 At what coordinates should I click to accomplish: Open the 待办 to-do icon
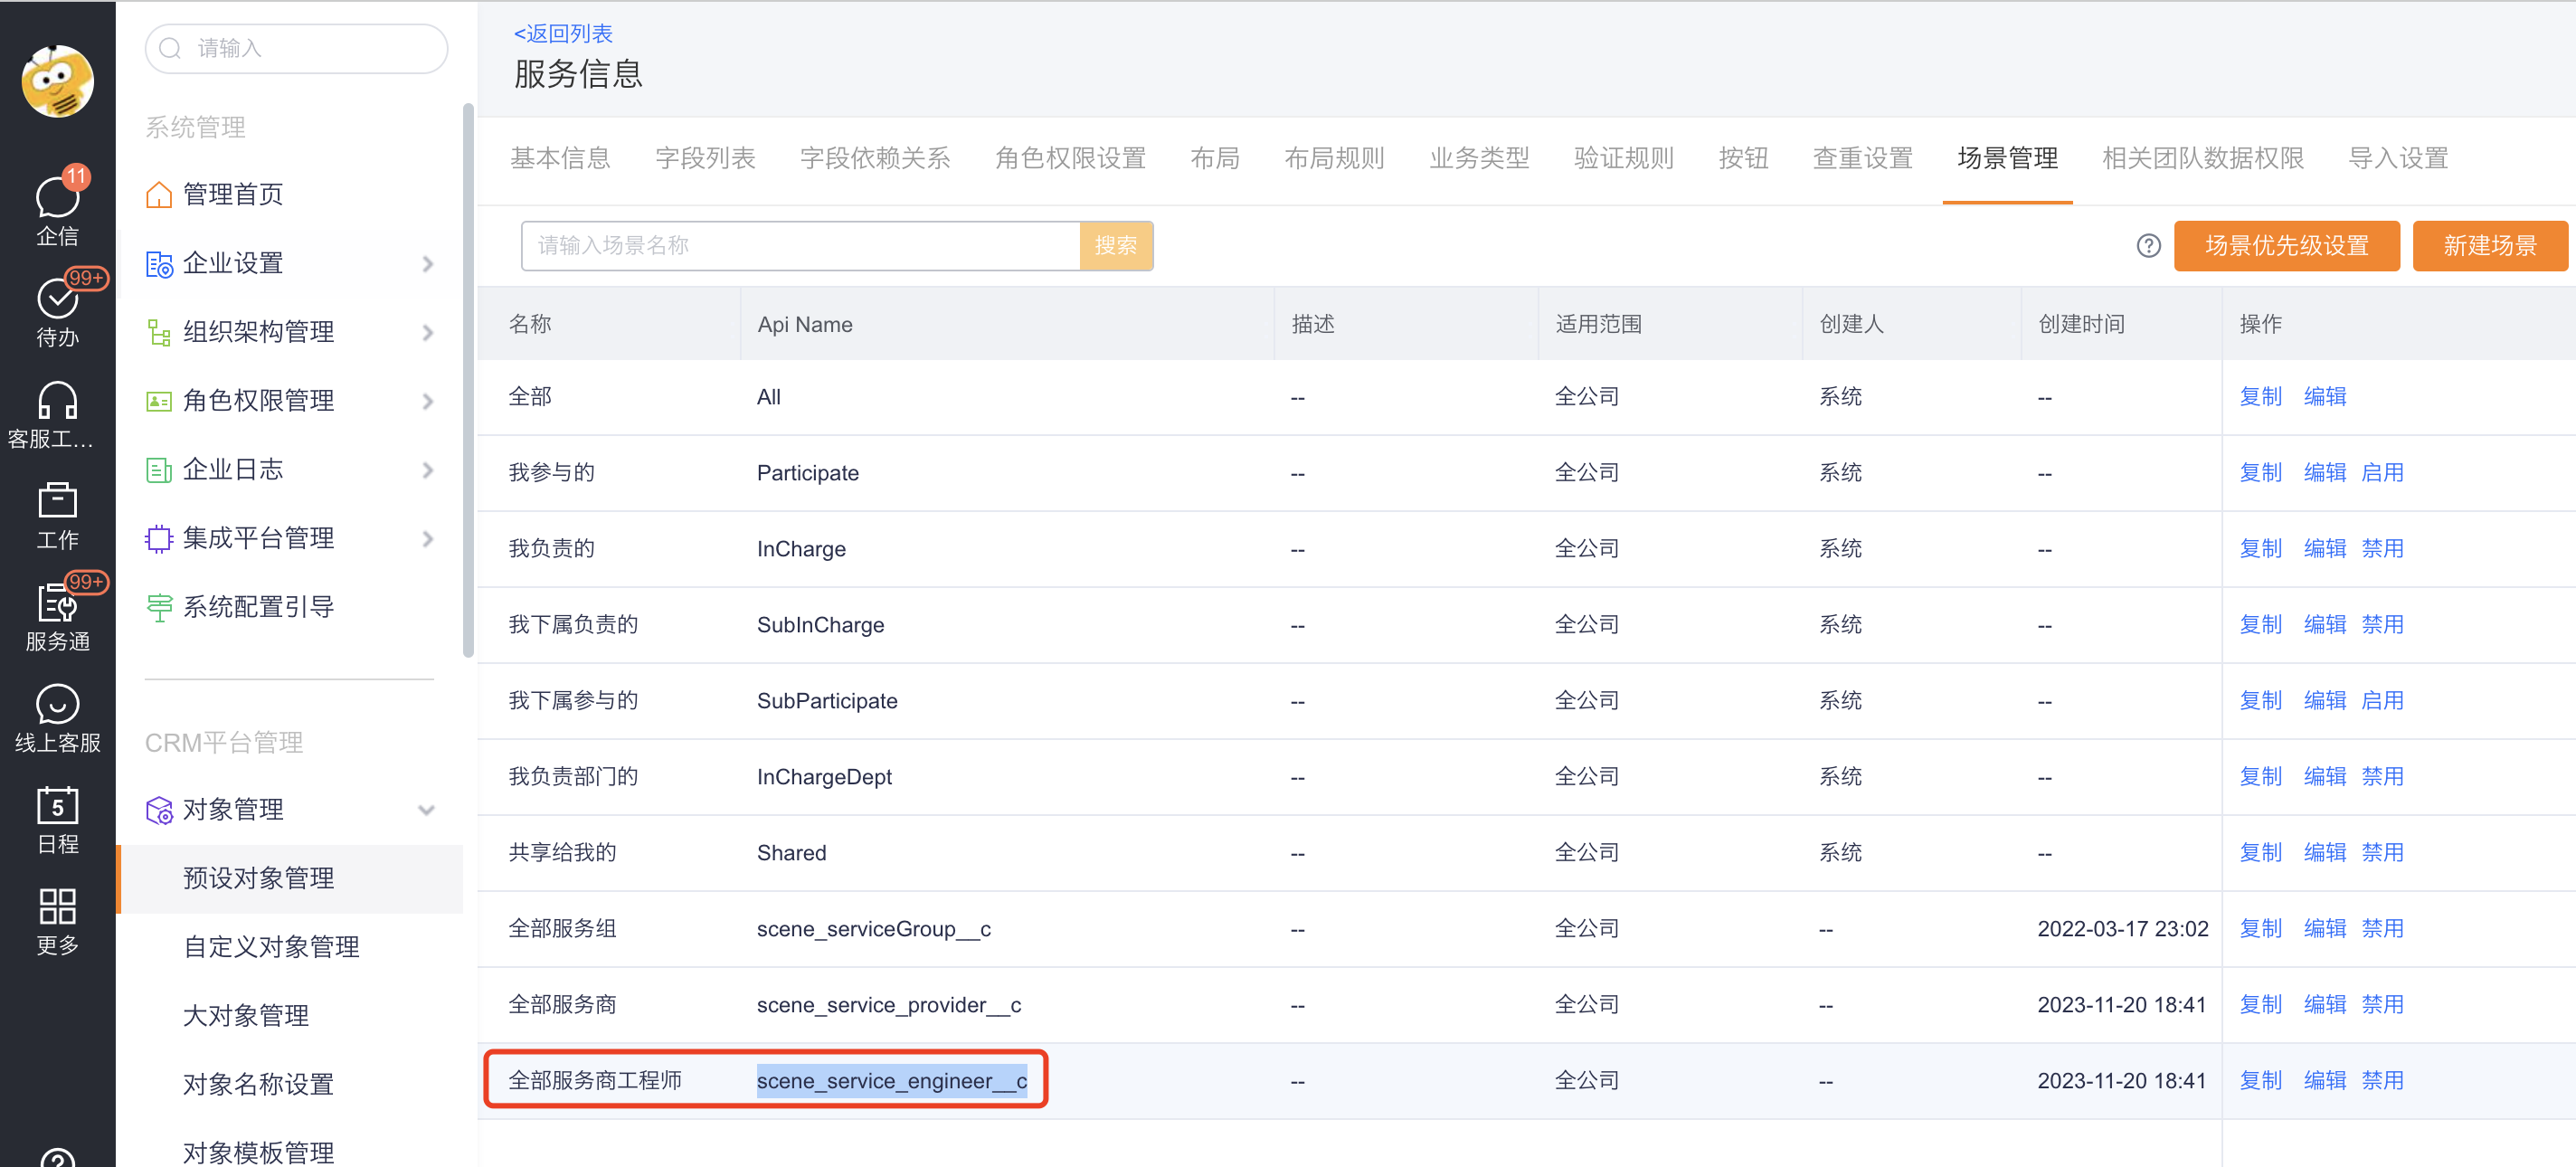57,298
